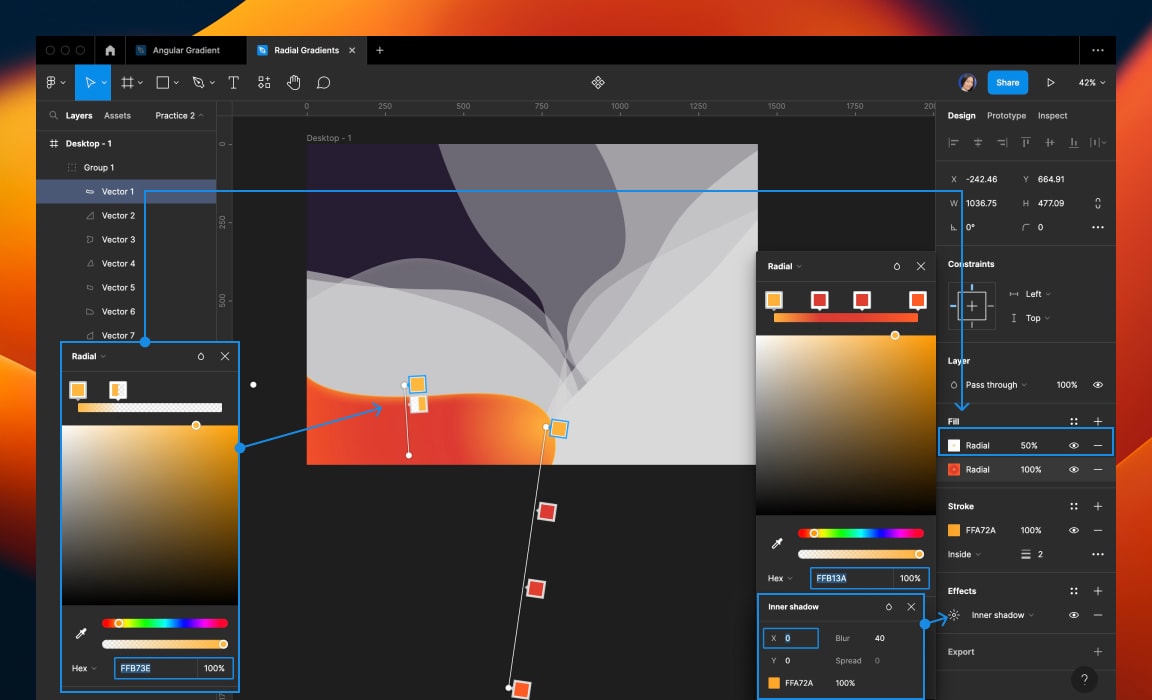This screenshot has height=700, width=1152.
Task: Switch to Layers tab
Action: point(79,115)
